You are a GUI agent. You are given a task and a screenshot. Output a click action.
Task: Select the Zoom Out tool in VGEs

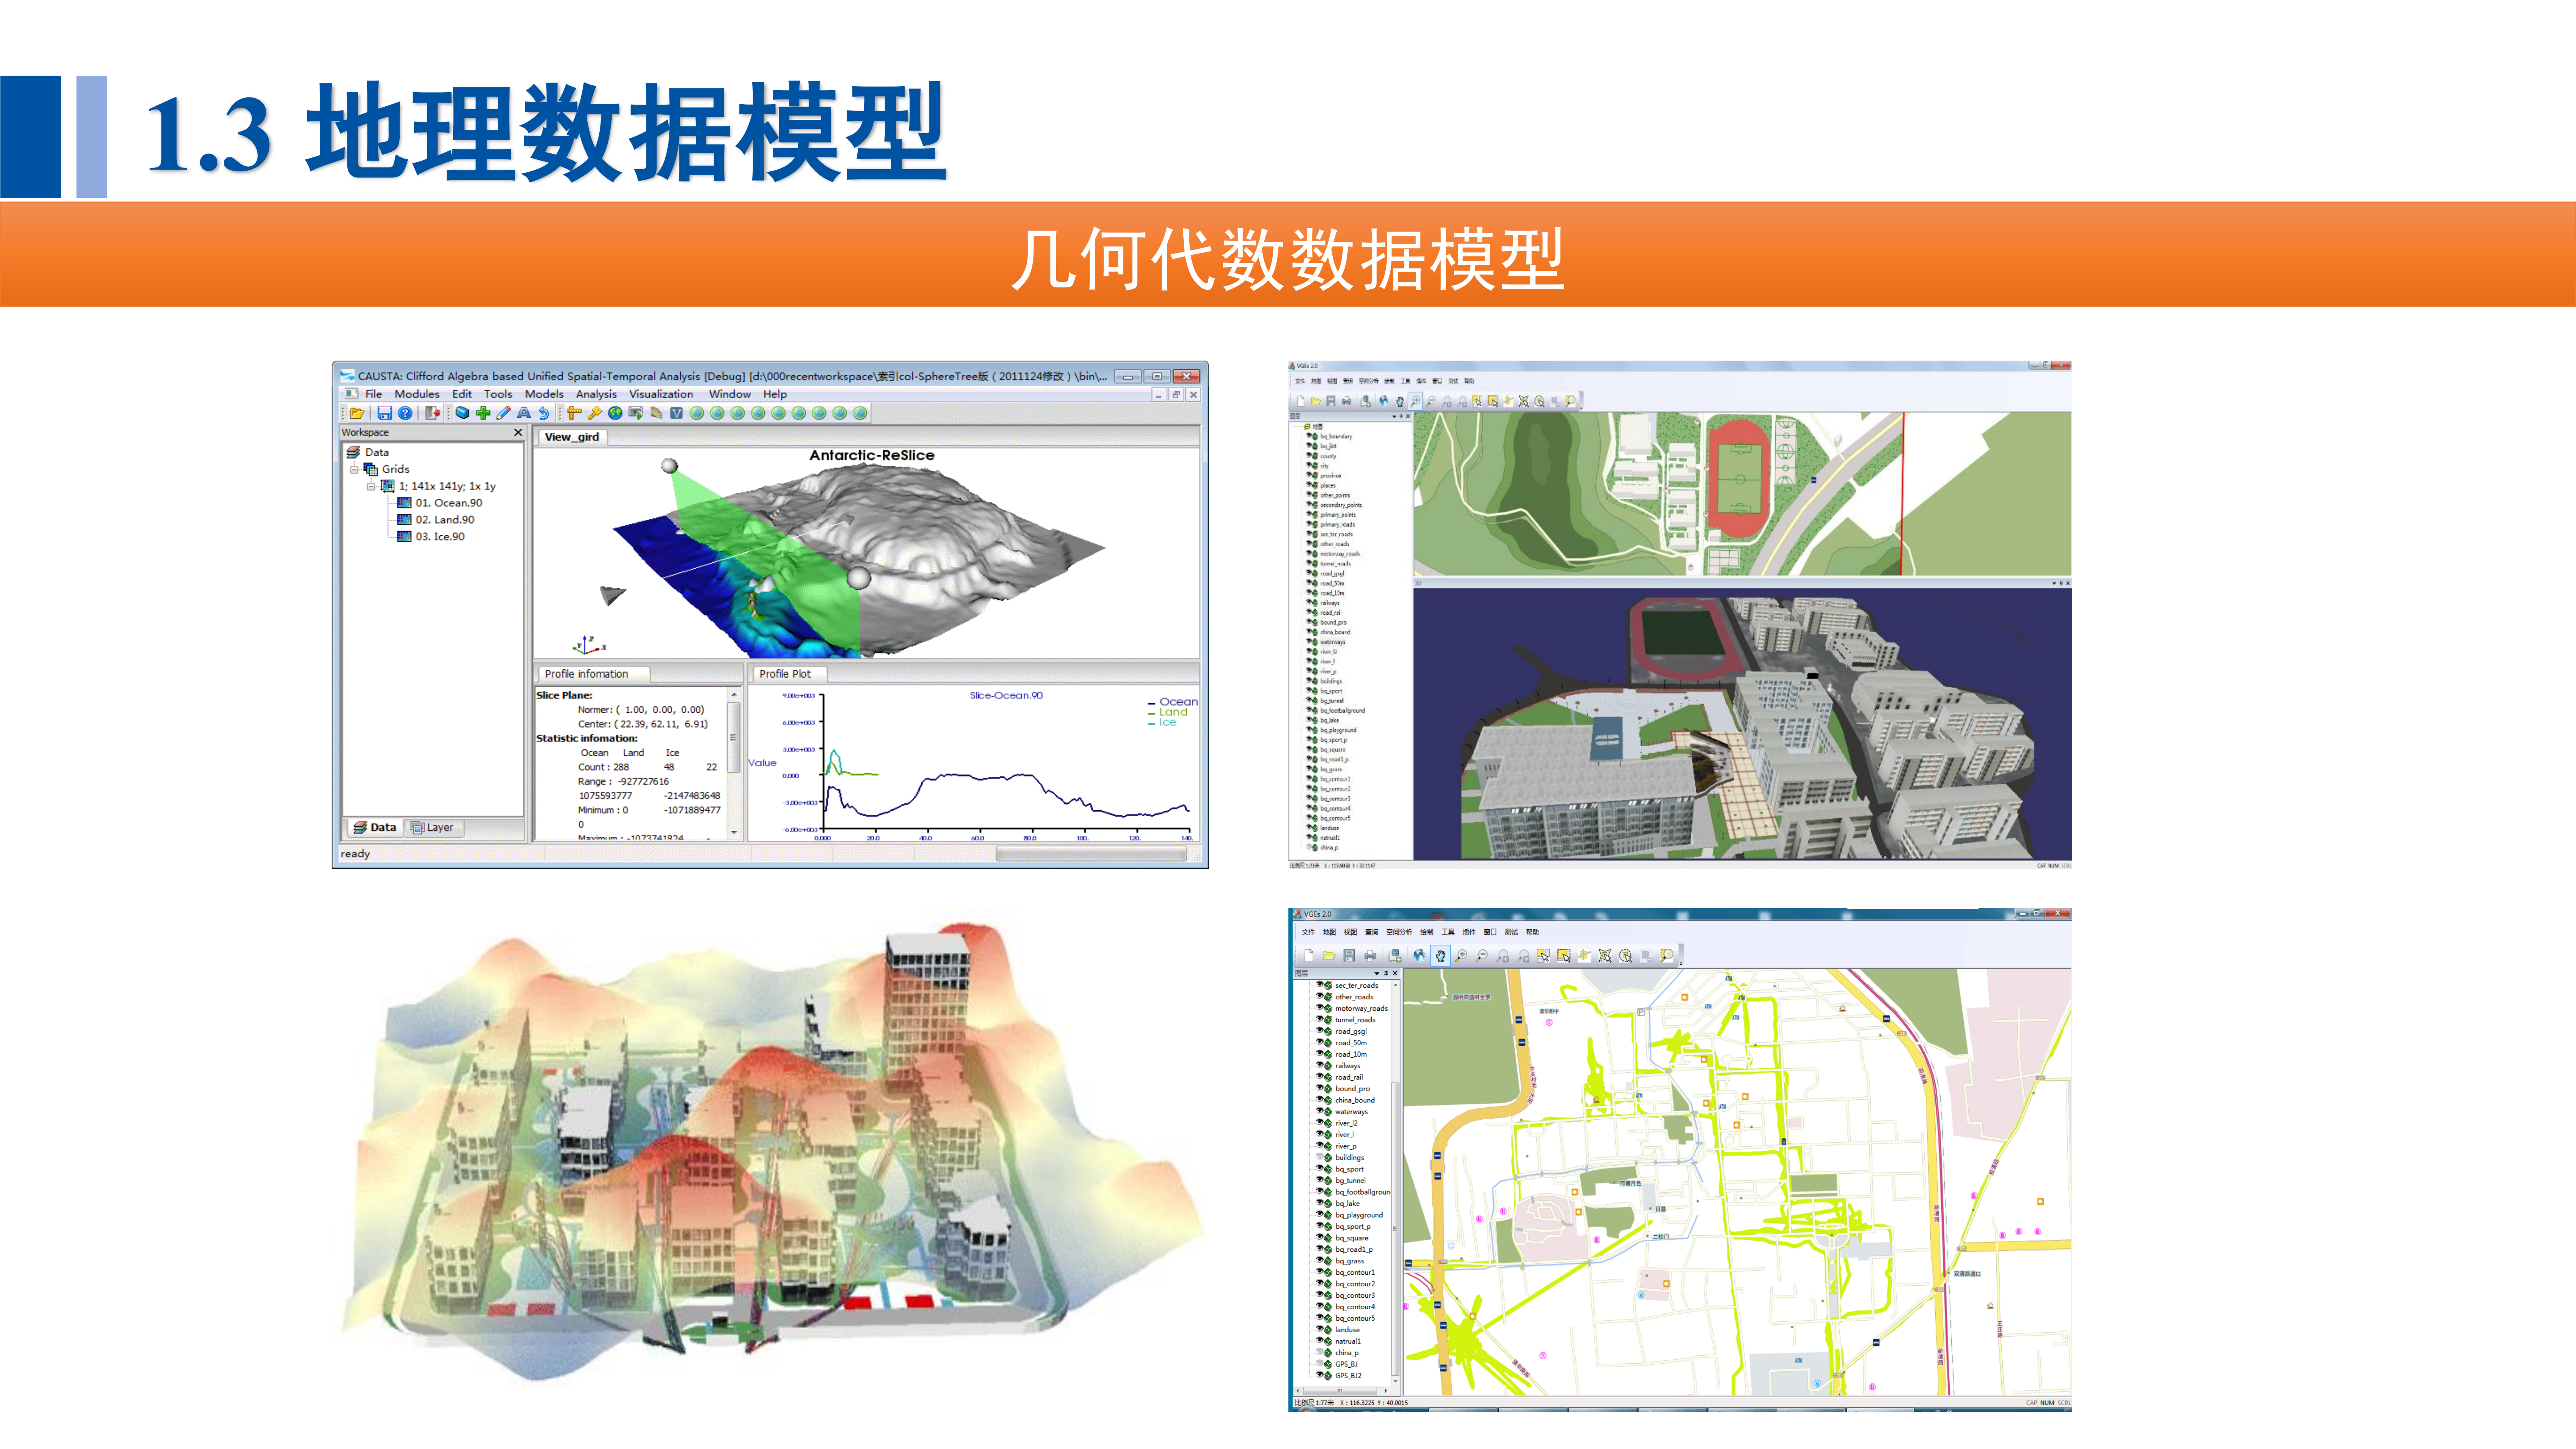click(1481, 955)
